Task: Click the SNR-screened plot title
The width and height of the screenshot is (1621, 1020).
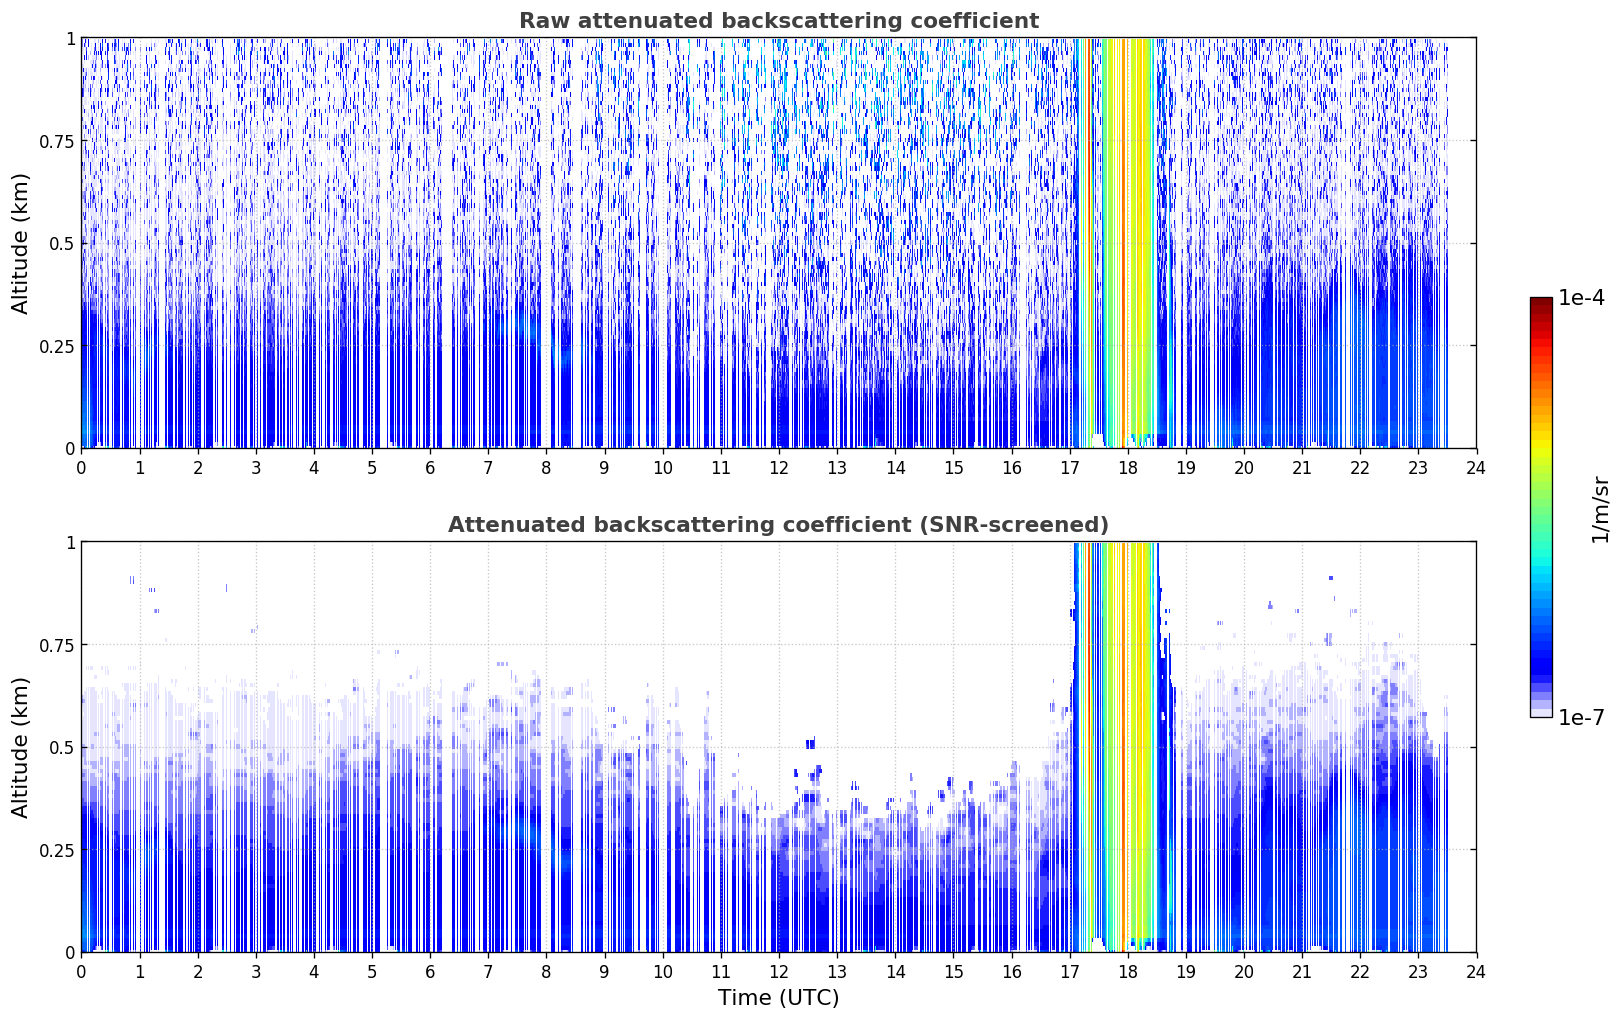Action: 778,525
